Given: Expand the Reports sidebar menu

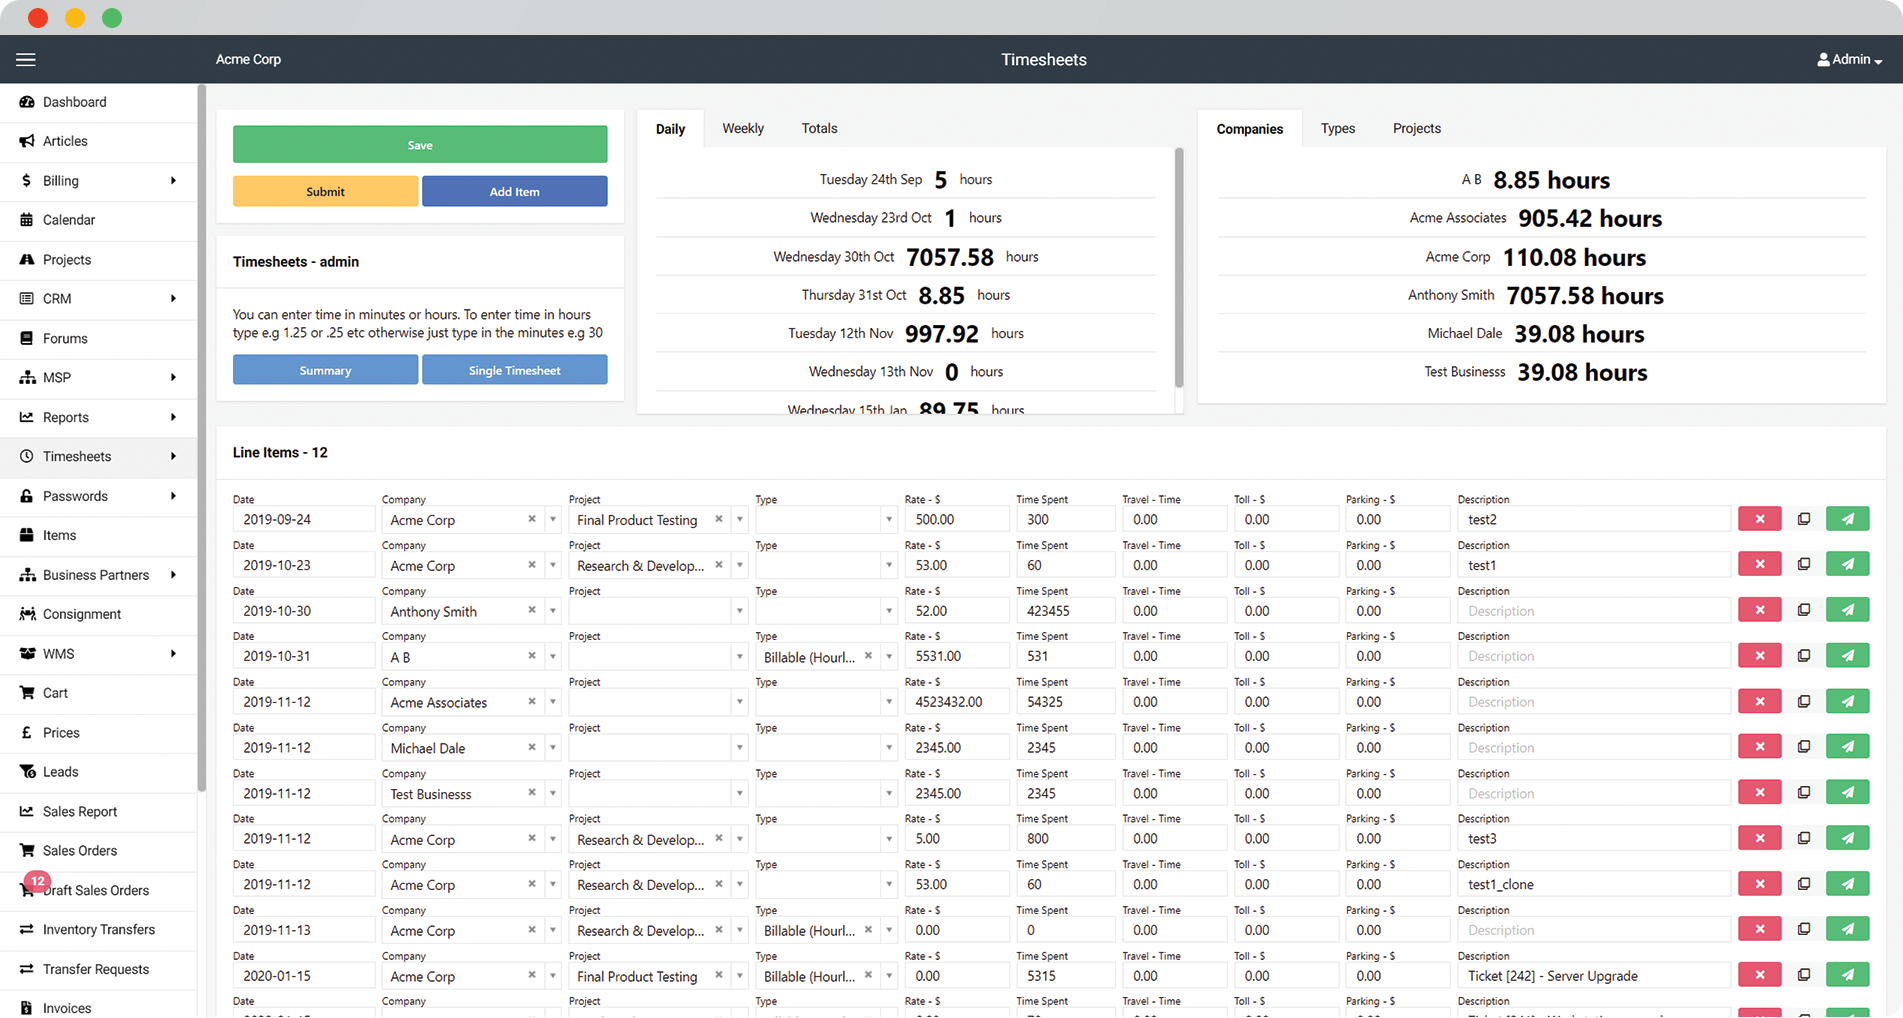Looking at the screenshot, I should click(x=173, y=417).
